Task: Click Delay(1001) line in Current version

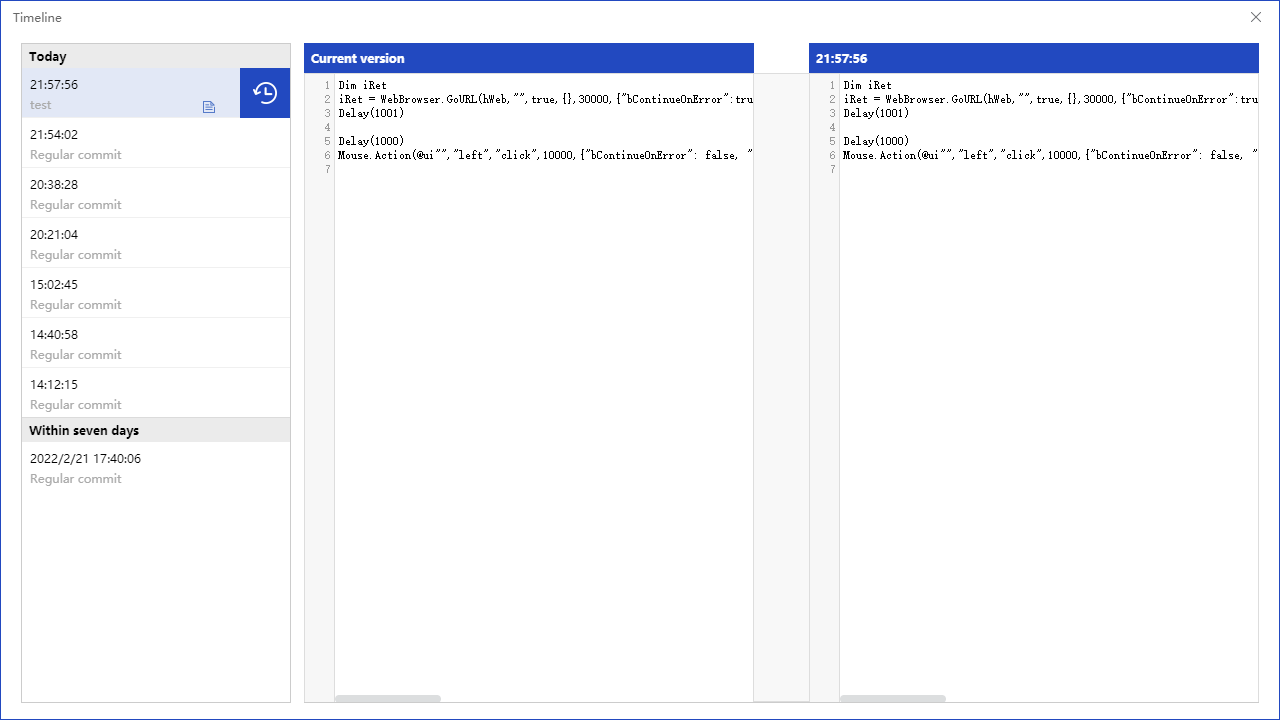Action: [x=371, y=113]
